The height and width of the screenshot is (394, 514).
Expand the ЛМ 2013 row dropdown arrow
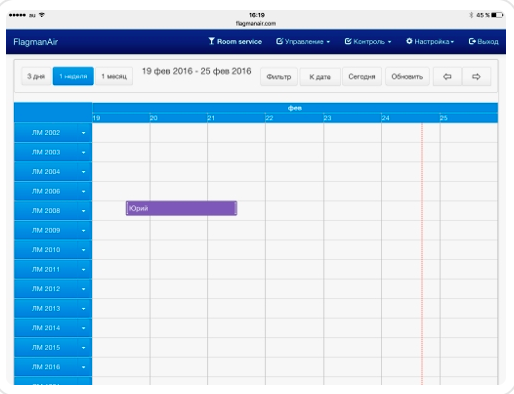tap(84, 308)
